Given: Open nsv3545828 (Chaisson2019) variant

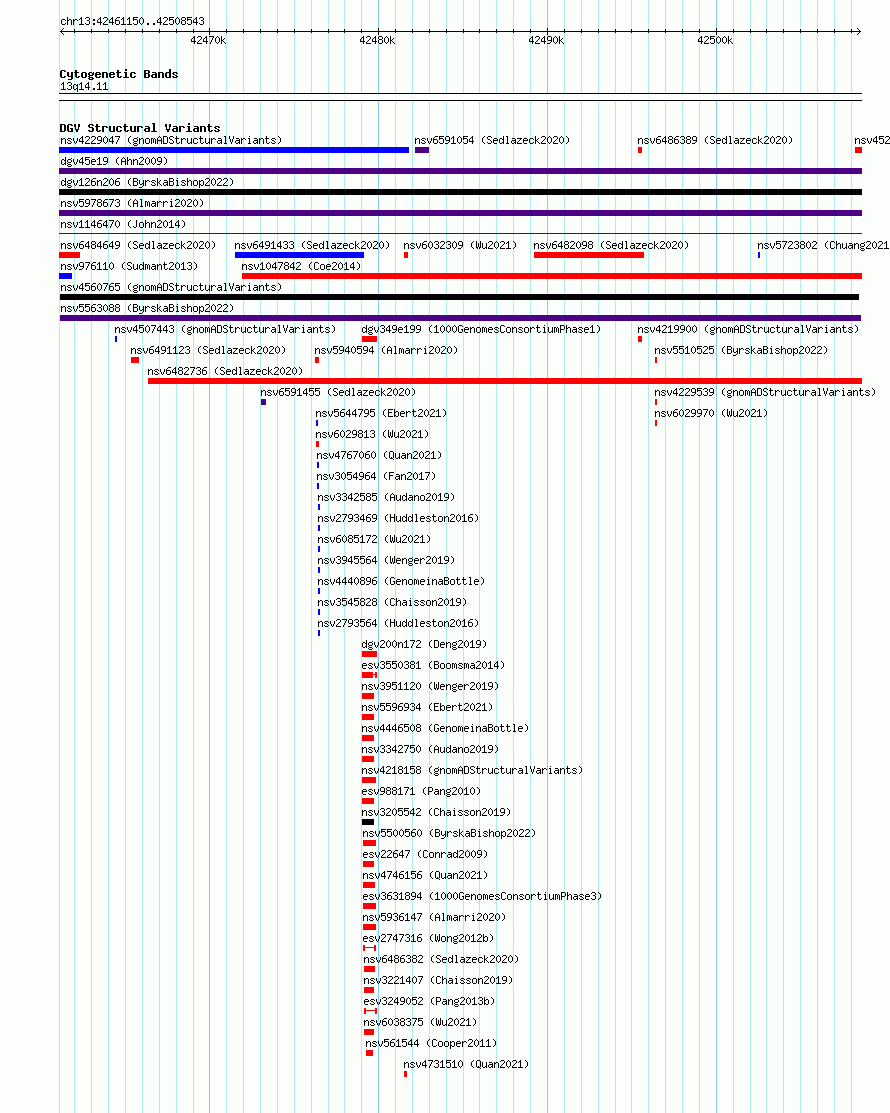Looking at the screenshot, I should click(x=392, y=602).
